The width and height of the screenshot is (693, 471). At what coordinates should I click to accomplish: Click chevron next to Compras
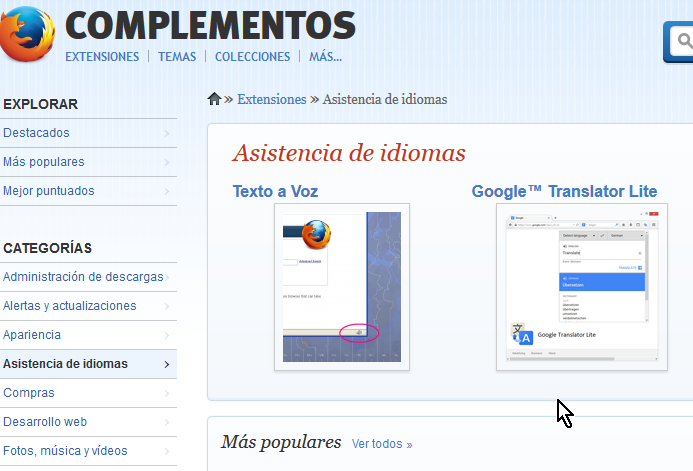(167, 393)
